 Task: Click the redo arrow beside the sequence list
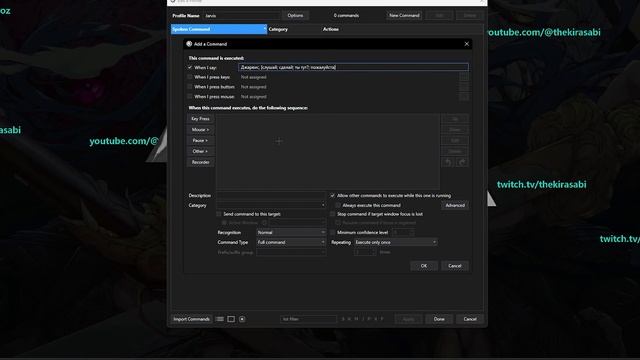tap(462, 162)
